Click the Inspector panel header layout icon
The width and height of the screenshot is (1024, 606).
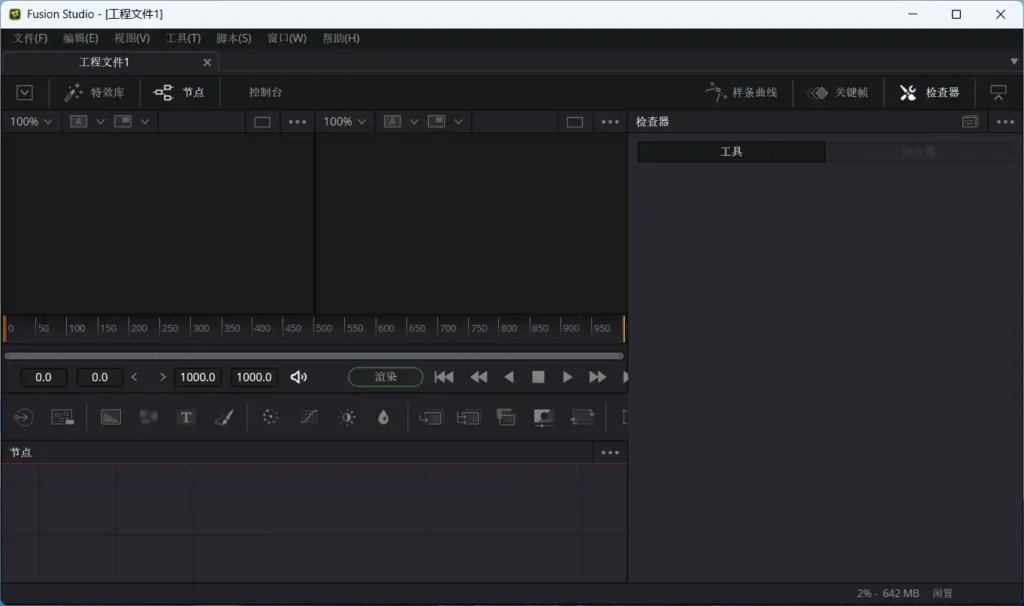coord(970,121)
